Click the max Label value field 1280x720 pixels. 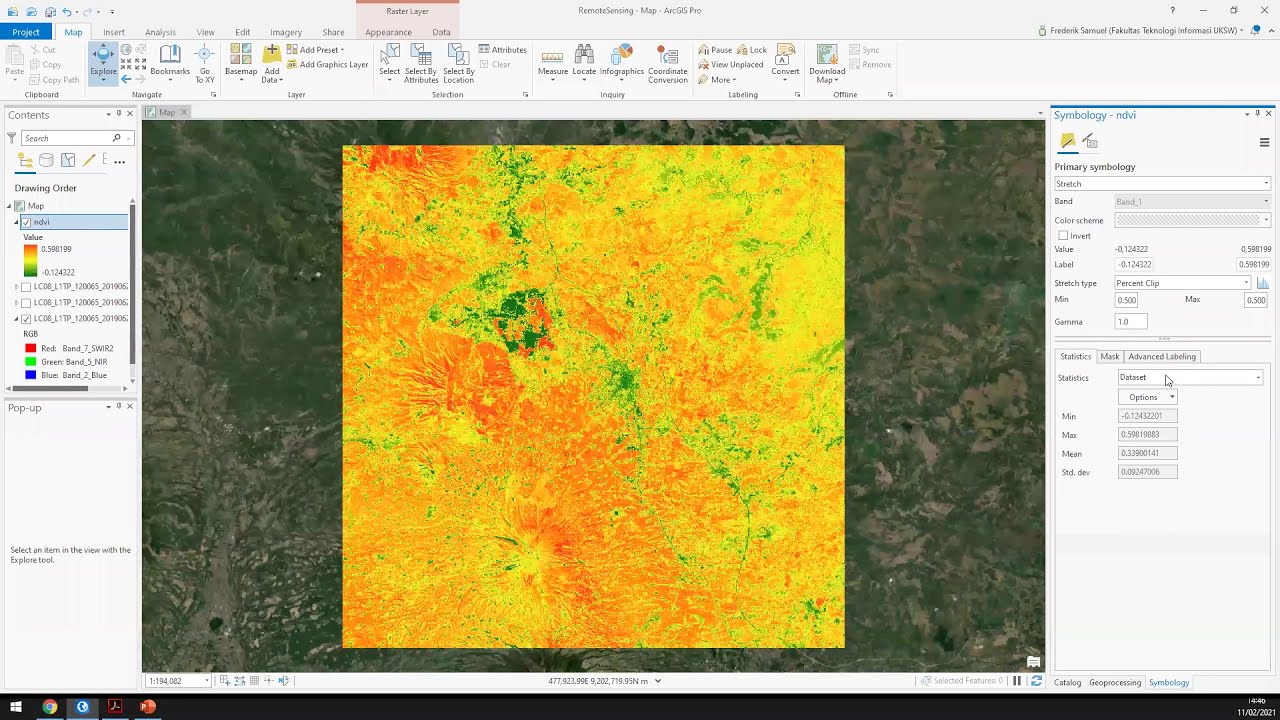pyautogui.click(x=1254, y=265)
